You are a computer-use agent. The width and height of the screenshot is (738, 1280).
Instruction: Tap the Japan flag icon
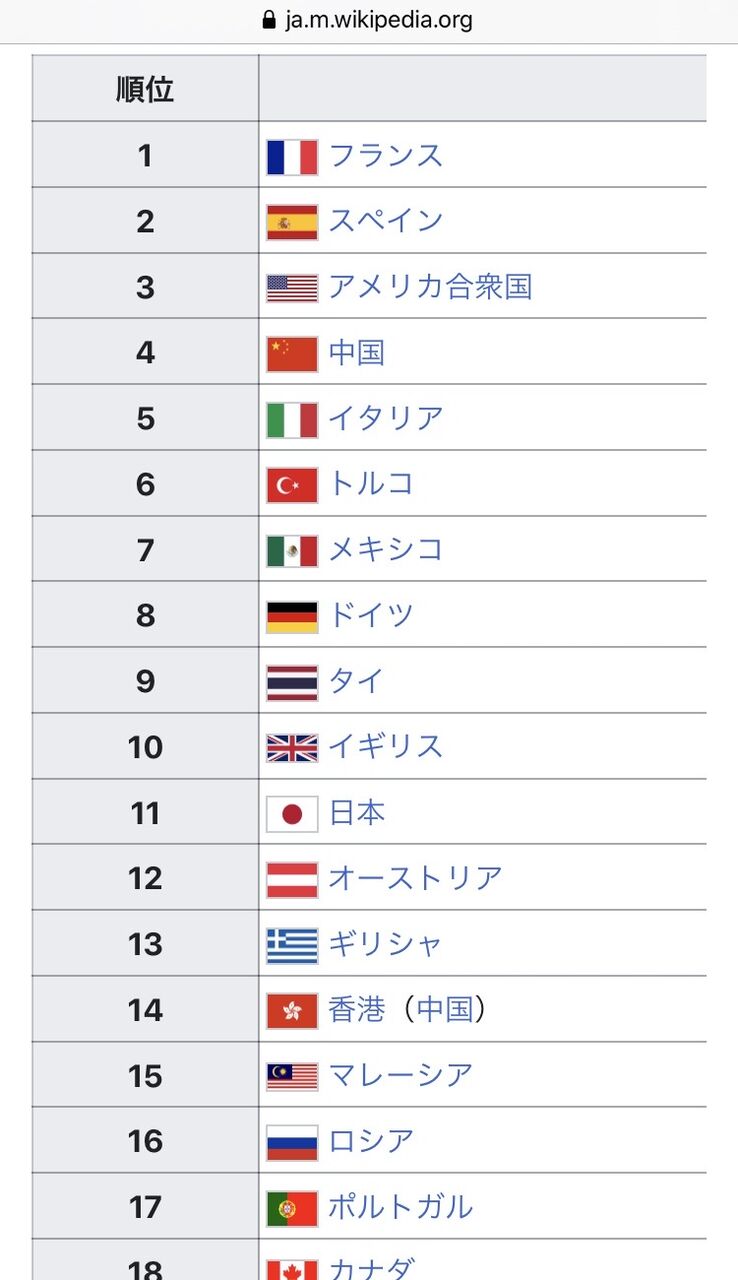tap(292, 814)
